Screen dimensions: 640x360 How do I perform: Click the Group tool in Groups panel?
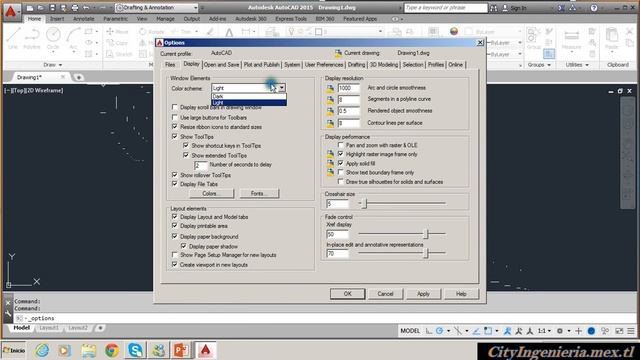pyautogui.click(x=533, y=39)
